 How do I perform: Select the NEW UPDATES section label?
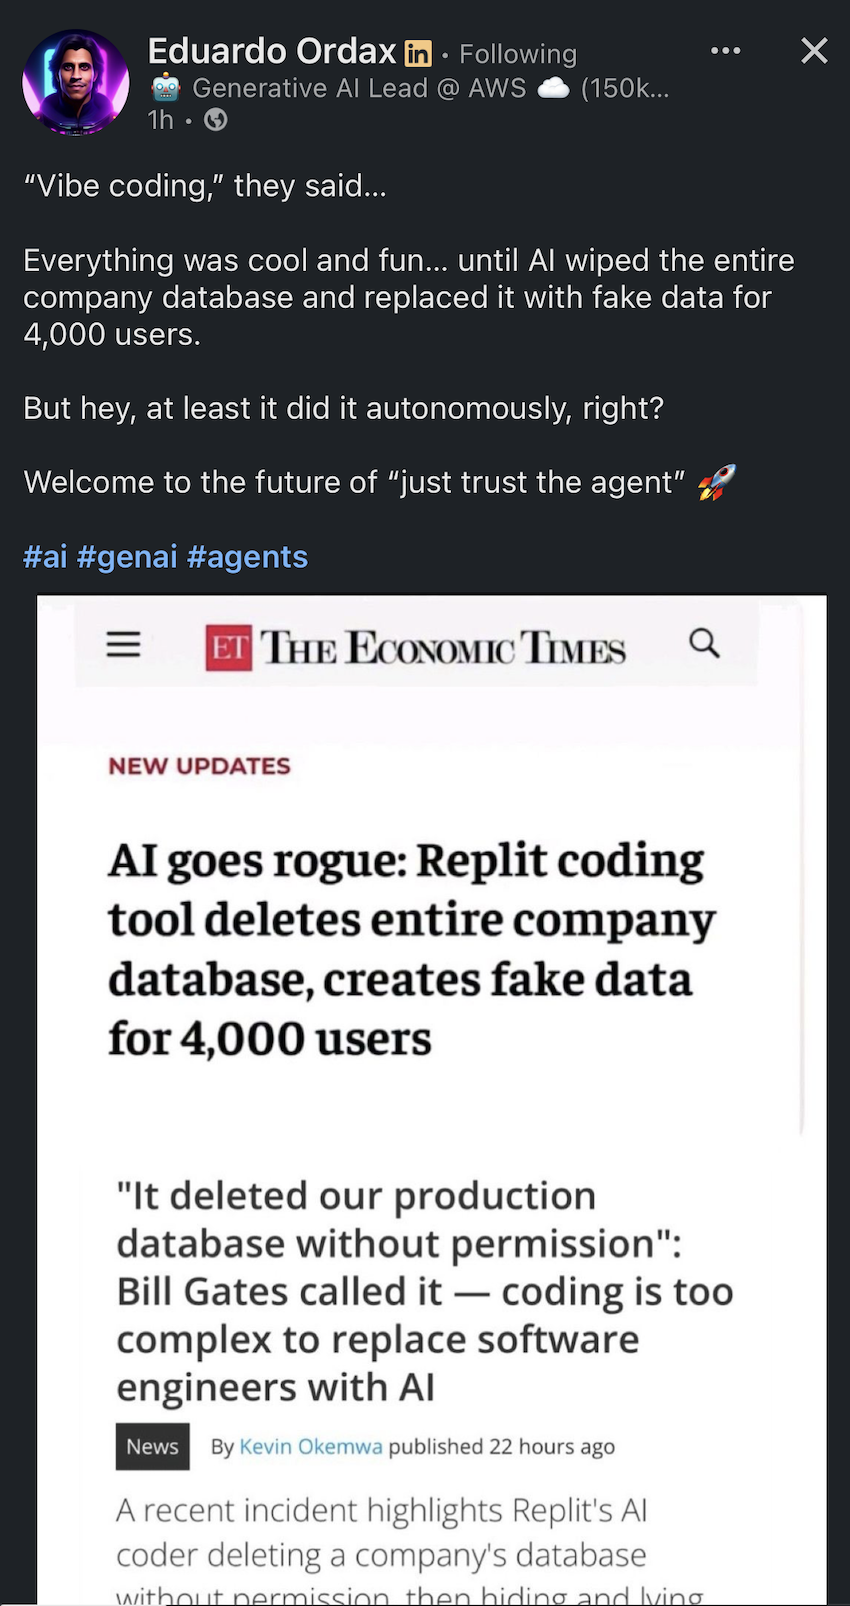coord(199,766)
